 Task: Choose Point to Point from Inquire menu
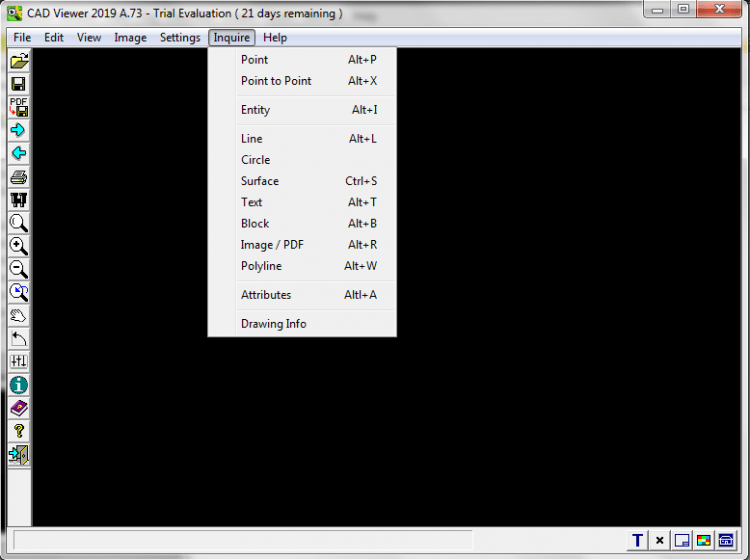(276, 81)
